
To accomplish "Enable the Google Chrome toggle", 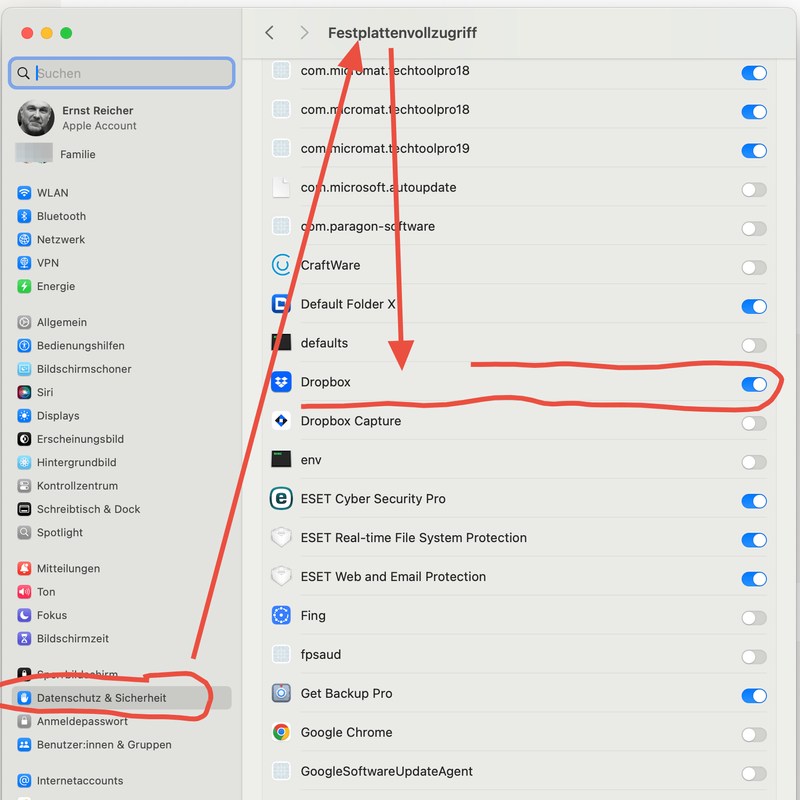I will [x=753, y=734].
